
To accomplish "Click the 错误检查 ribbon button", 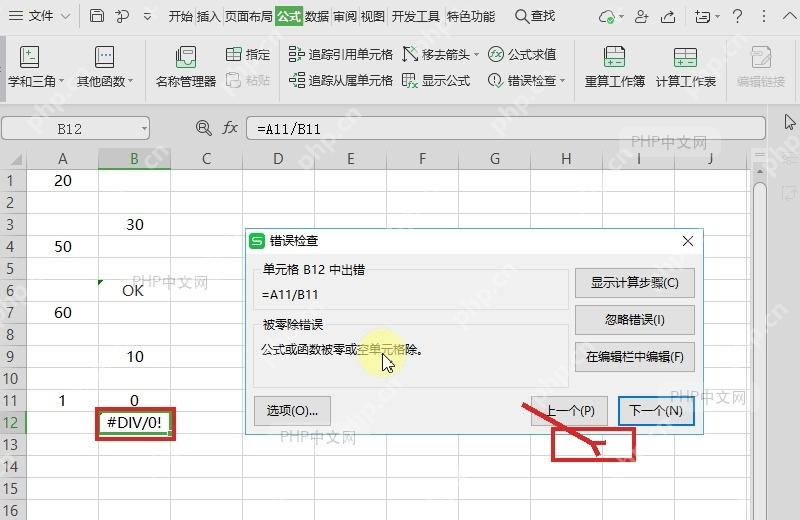I will tap(522, 80).
